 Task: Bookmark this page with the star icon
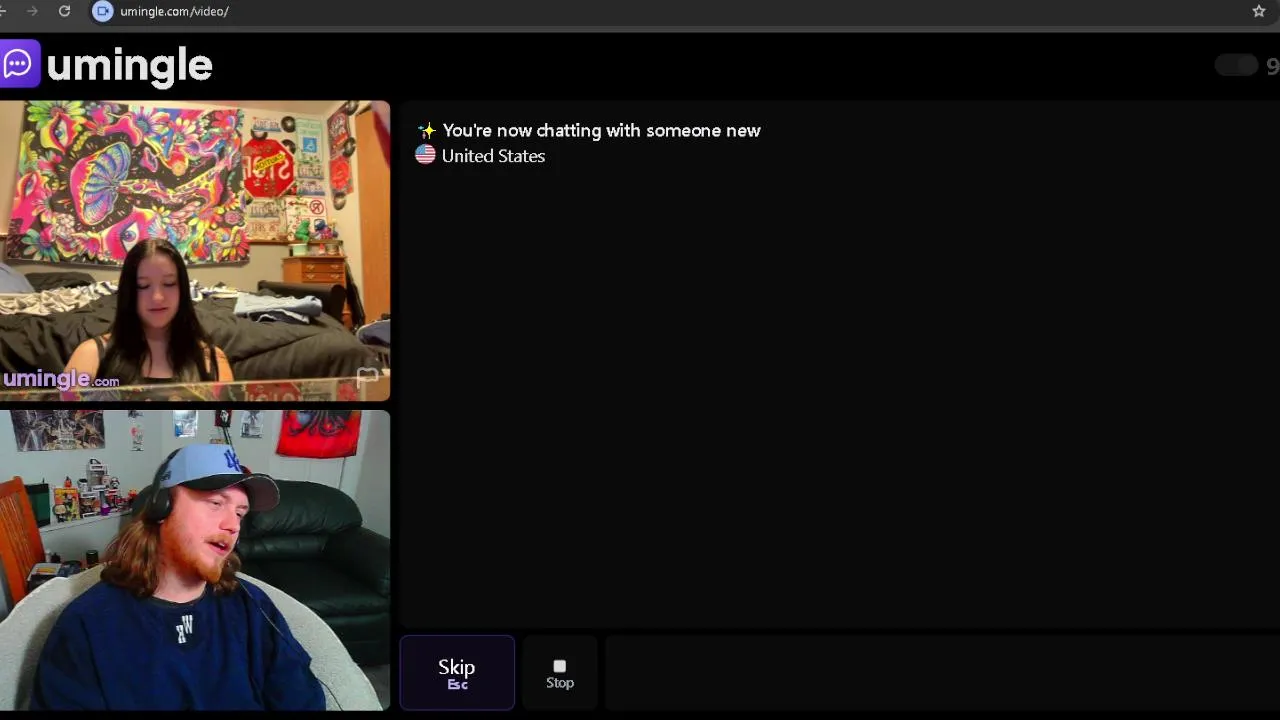click(1259, 11)
